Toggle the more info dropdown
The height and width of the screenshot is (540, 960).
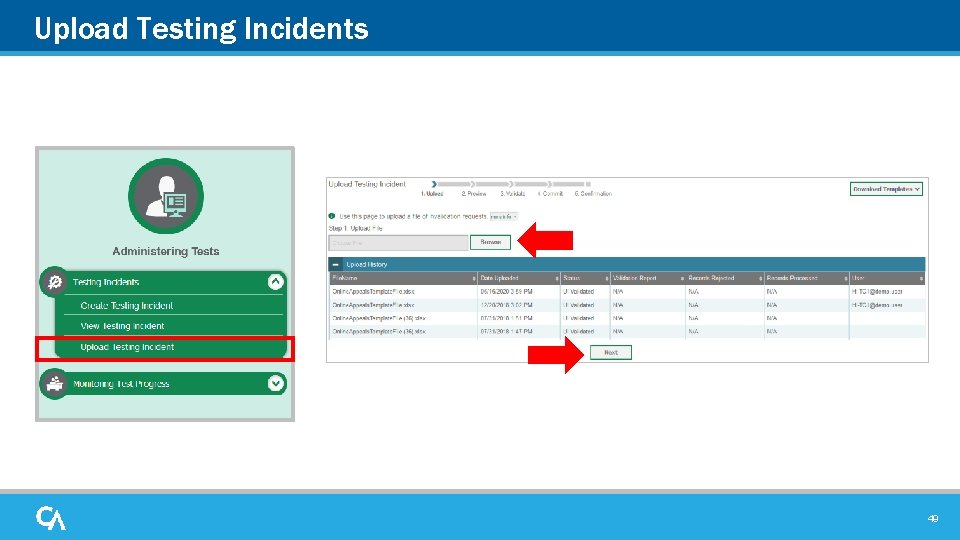click(504, 217)
